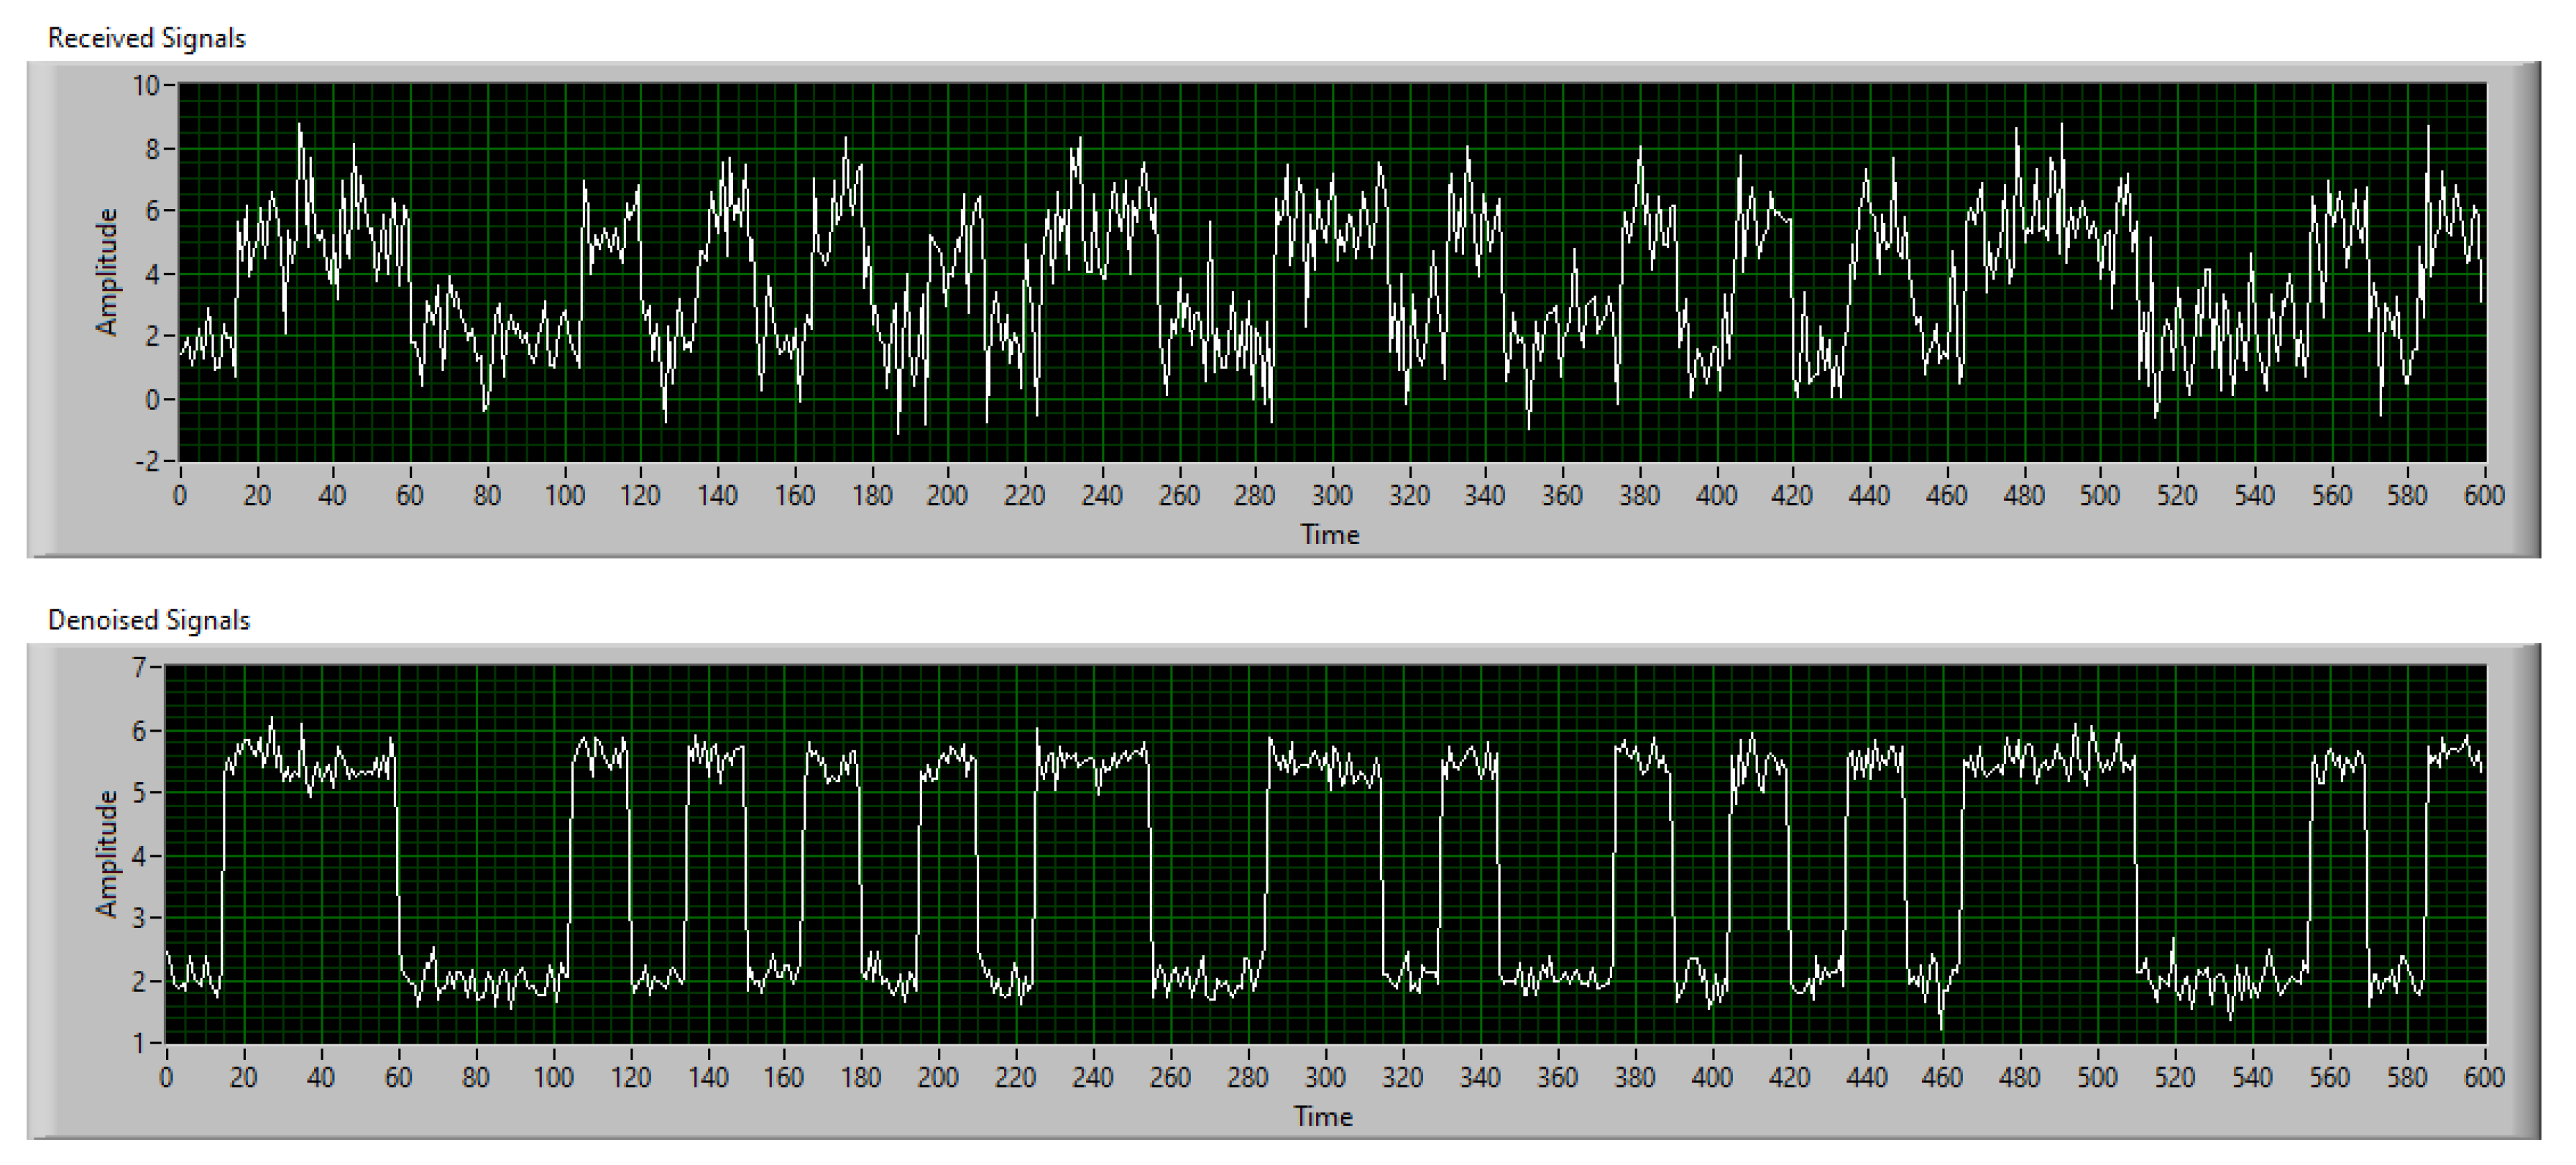2576x1165 pixels.
Task: Click the 8 tick on Received Signals amplitude axis
Action: pos(153,149)
